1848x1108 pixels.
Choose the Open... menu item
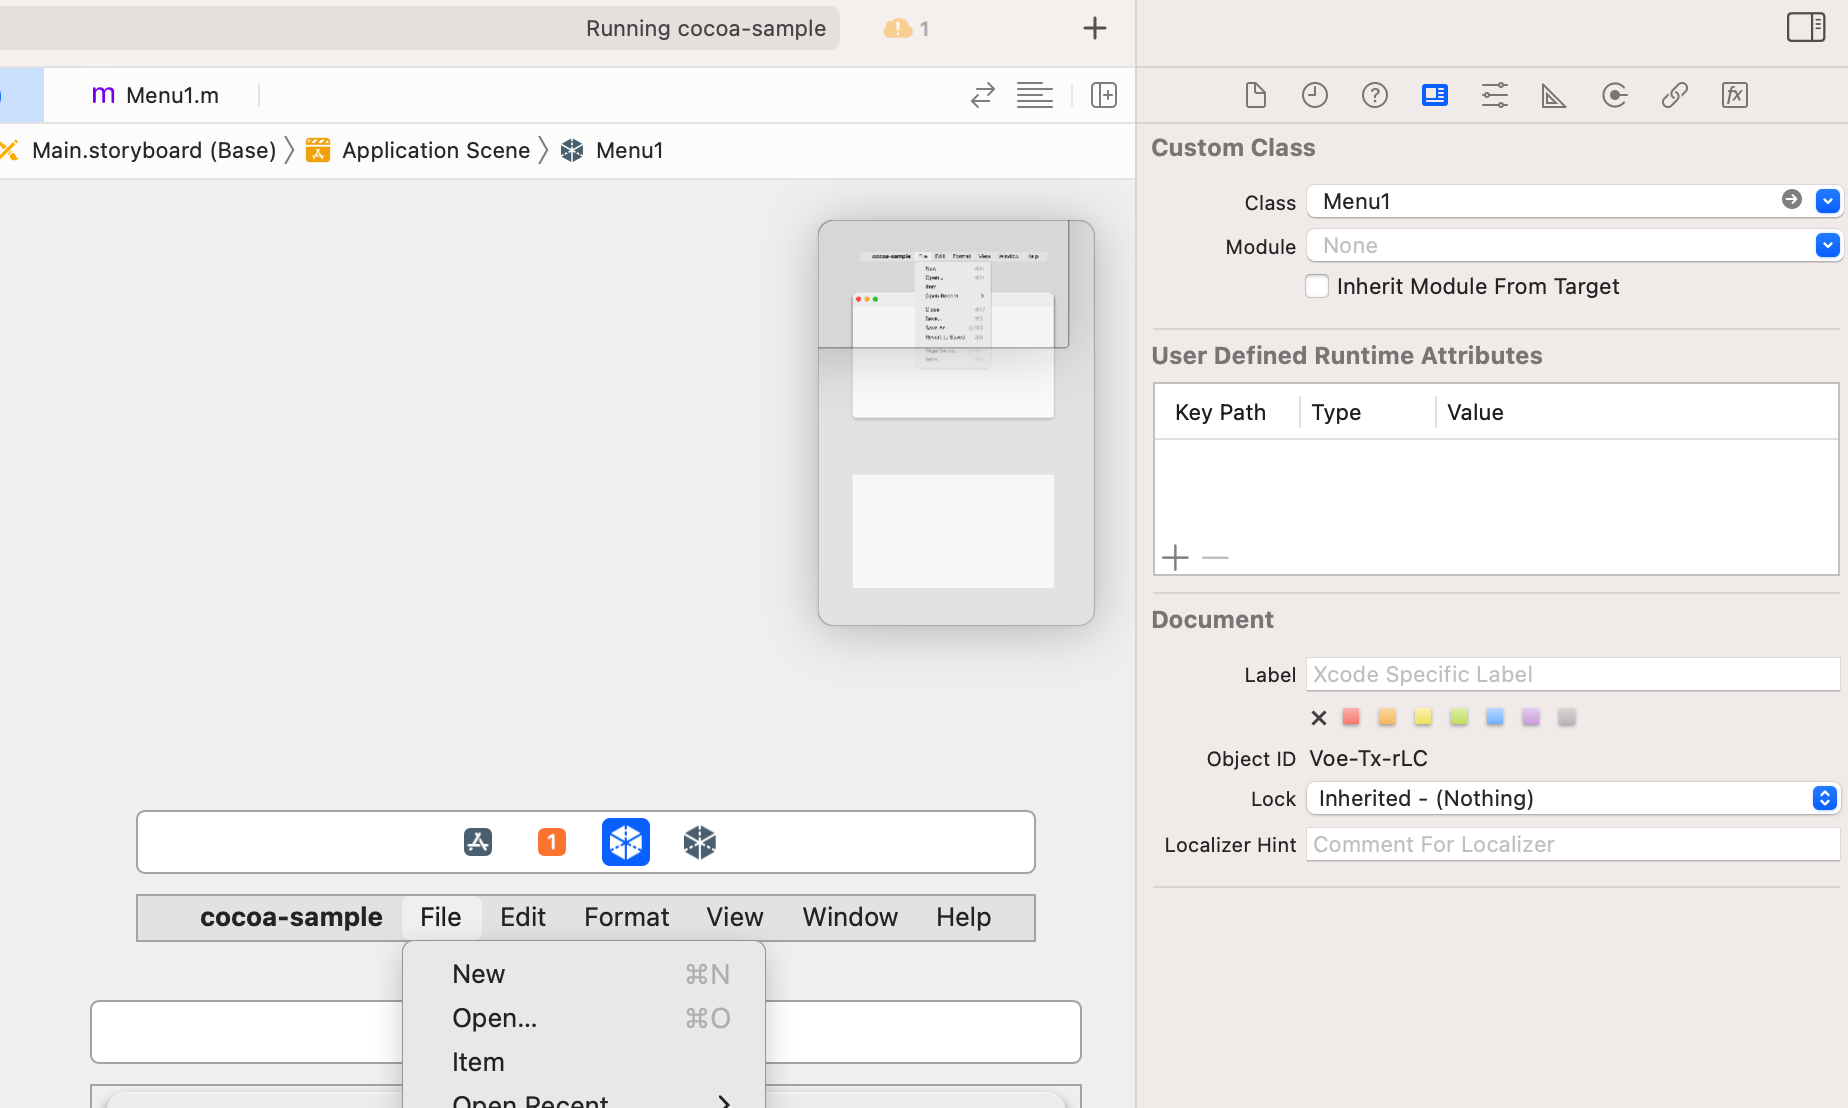tap(494, 1018)
